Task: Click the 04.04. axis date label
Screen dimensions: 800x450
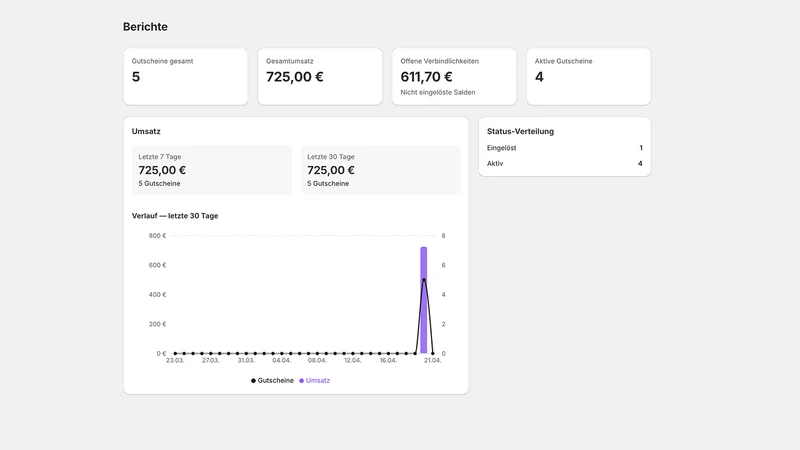Action: click(x=282, y=360)
